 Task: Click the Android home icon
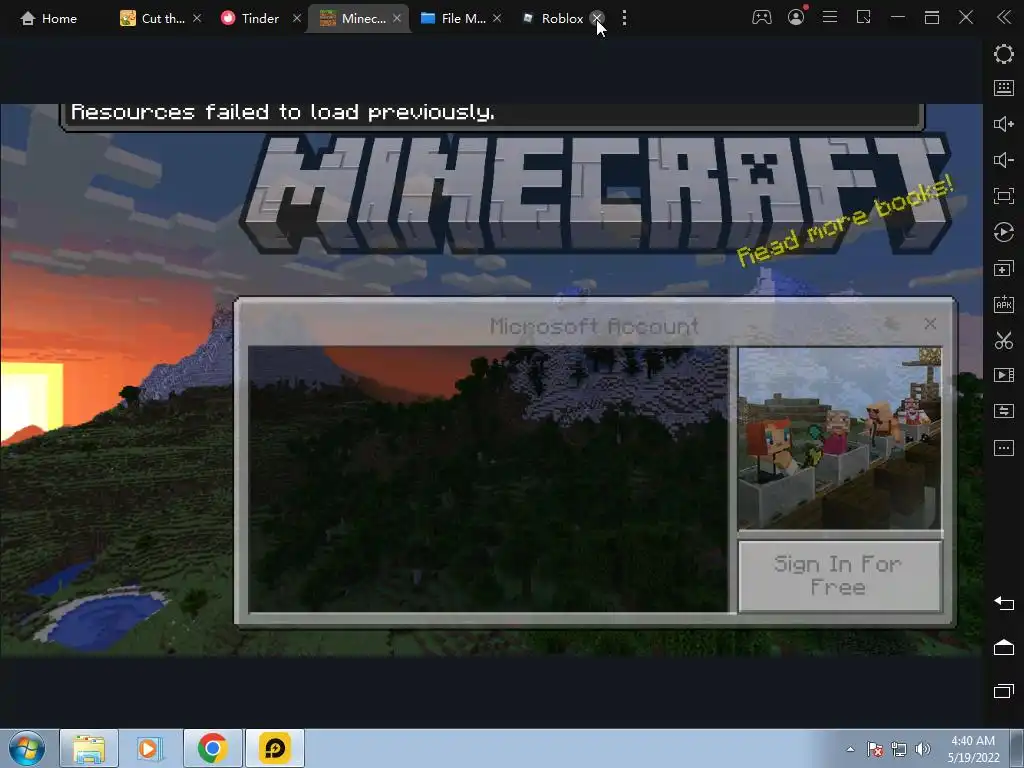(1004, 647)
